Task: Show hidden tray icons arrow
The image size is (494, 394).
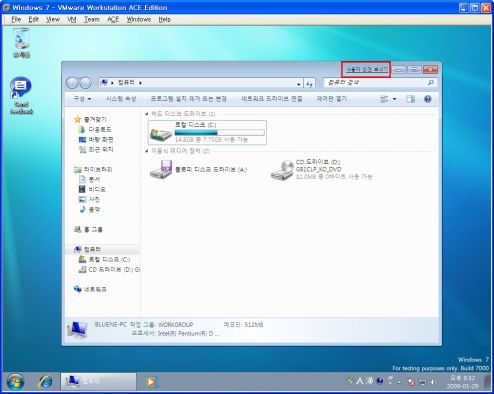Action: point(399,382)
